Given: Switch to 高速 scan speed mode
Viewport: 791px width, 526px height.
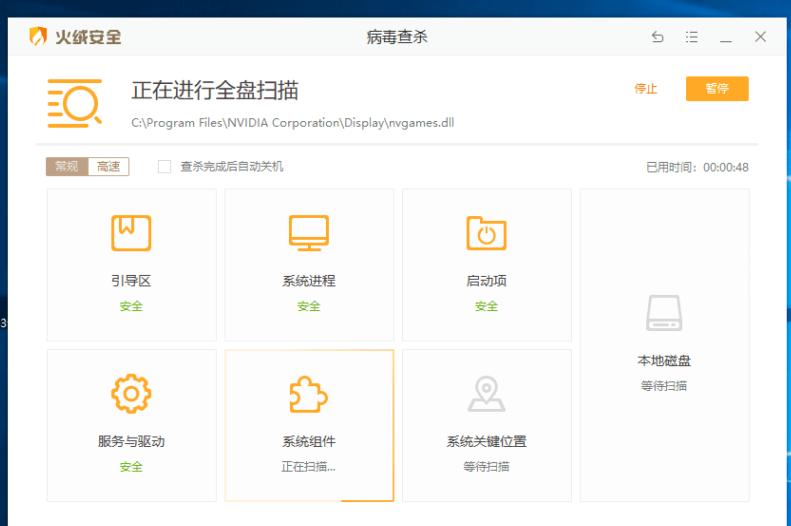Looking at the screenshot, I should click(108, 167).
